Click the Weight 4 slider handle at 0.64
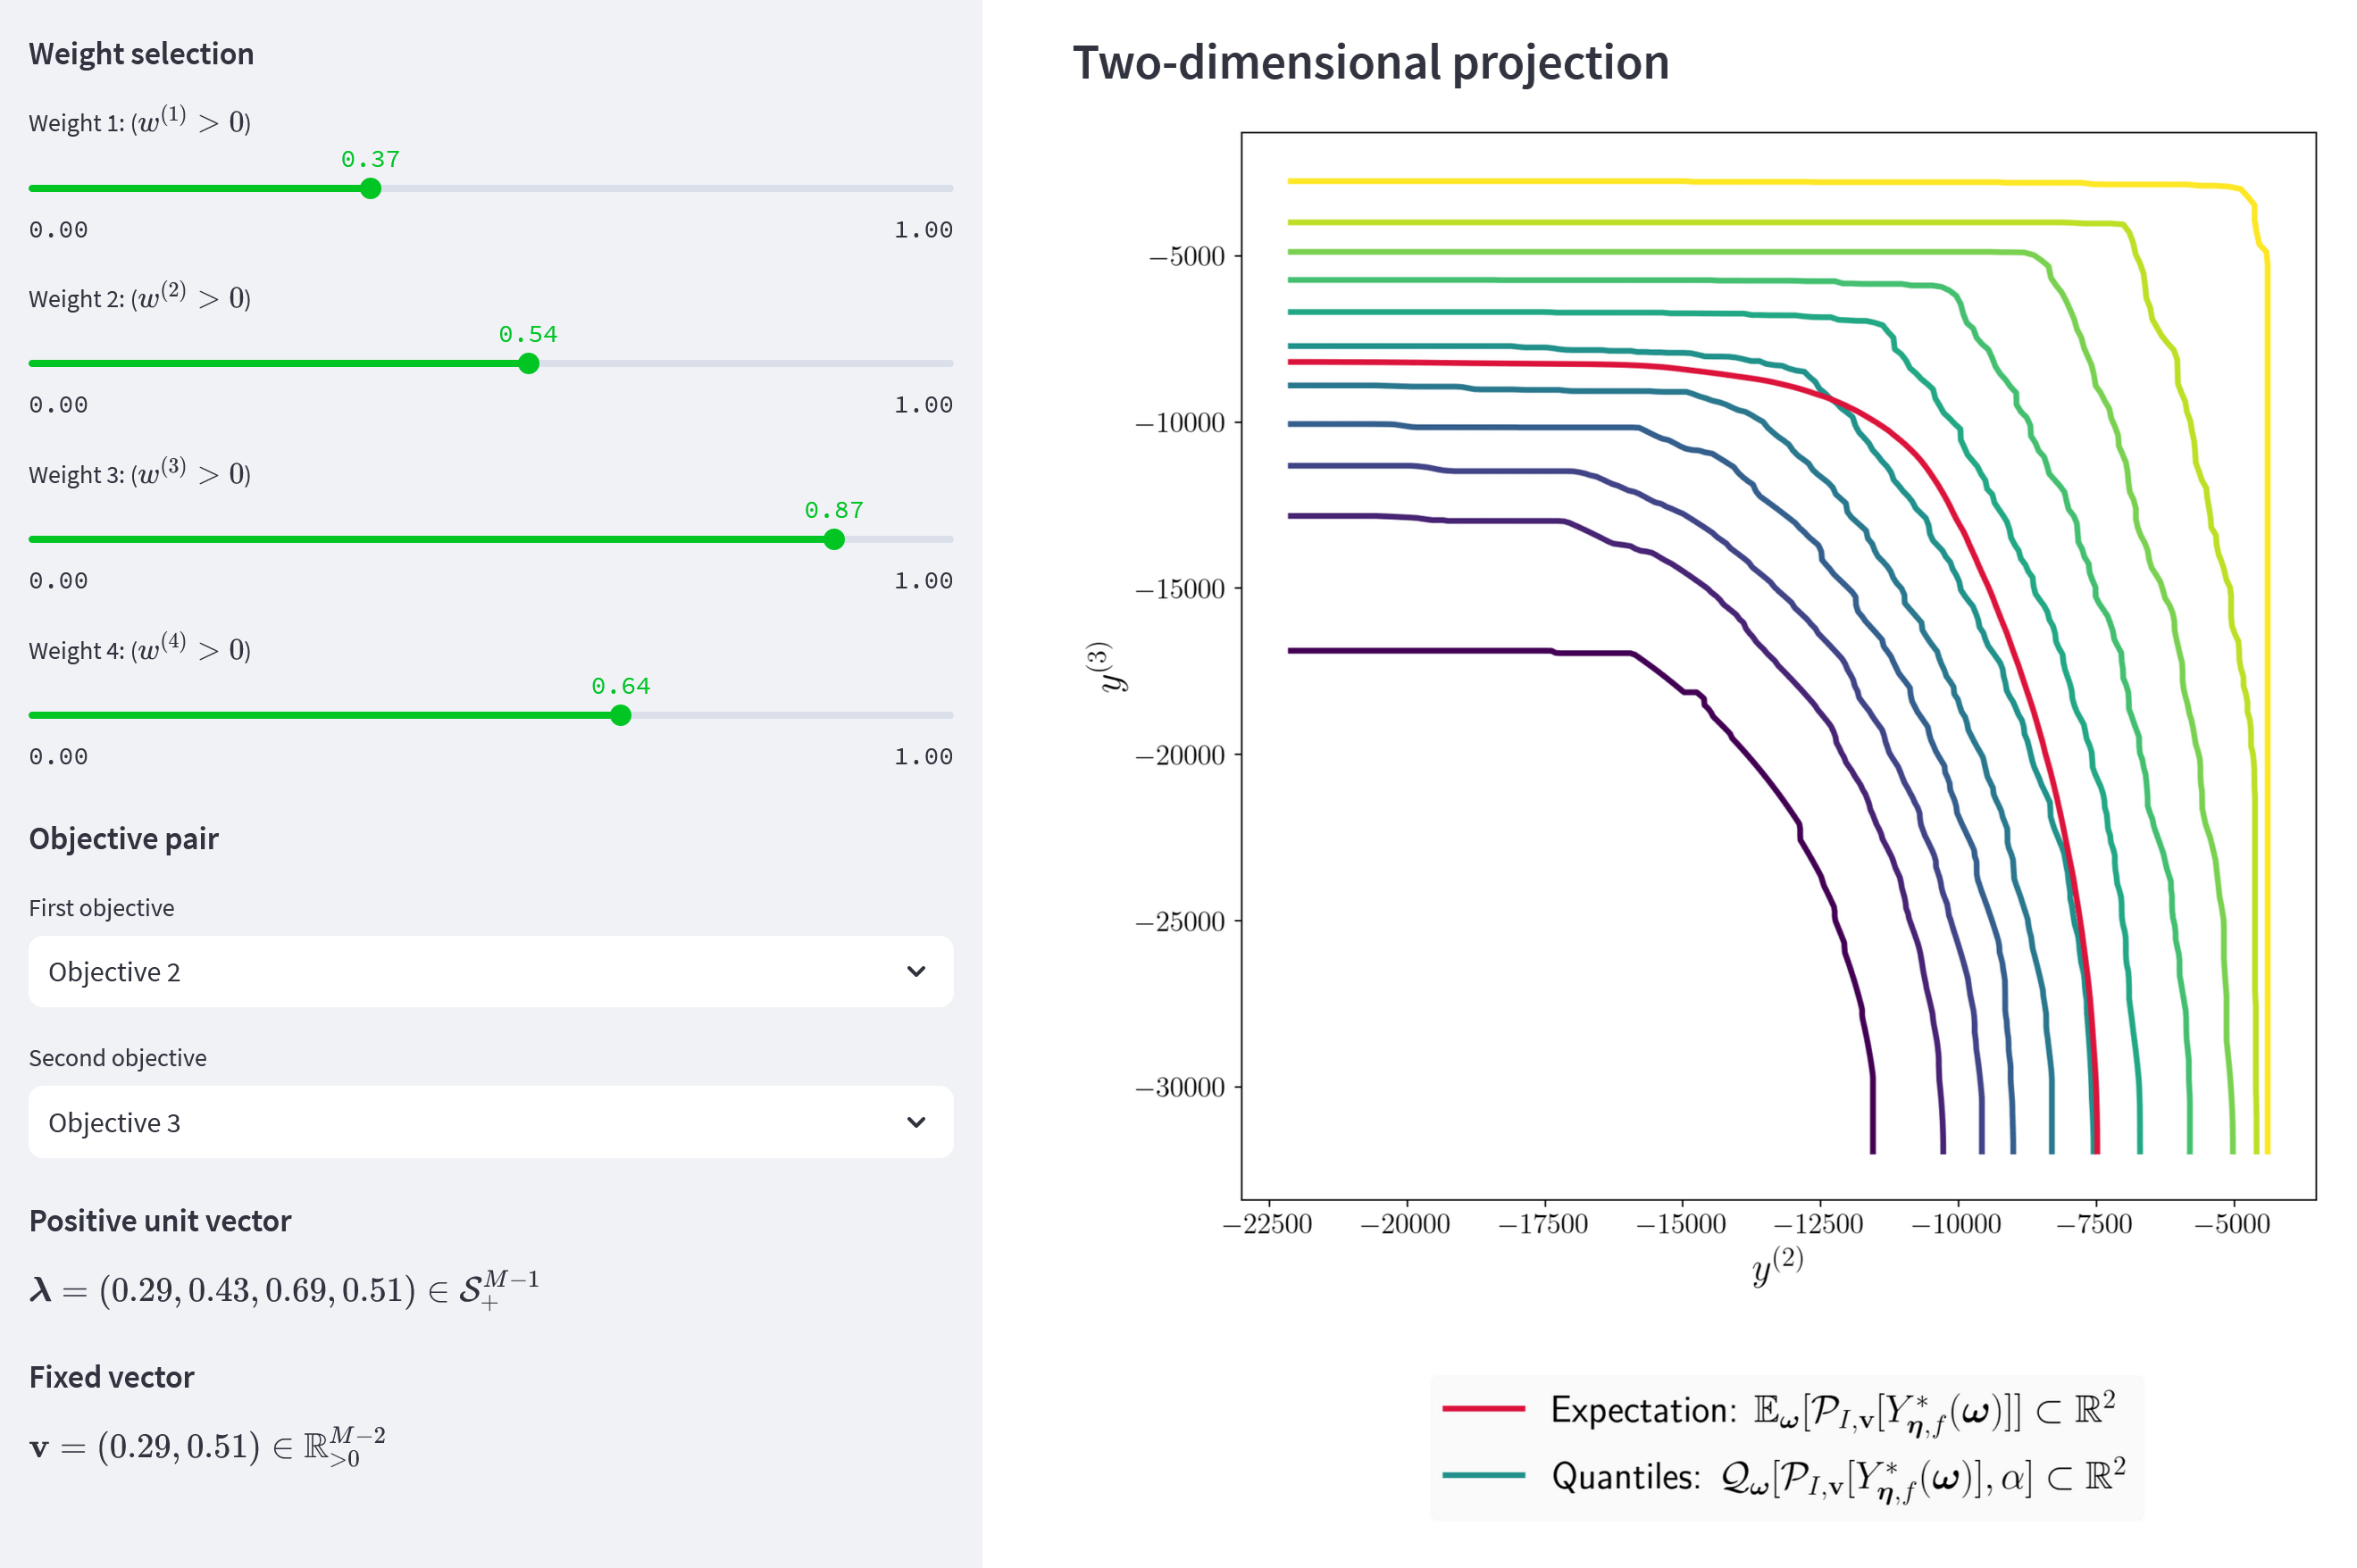Screen dimensions: 2357x1568 [x=620, y=716]
